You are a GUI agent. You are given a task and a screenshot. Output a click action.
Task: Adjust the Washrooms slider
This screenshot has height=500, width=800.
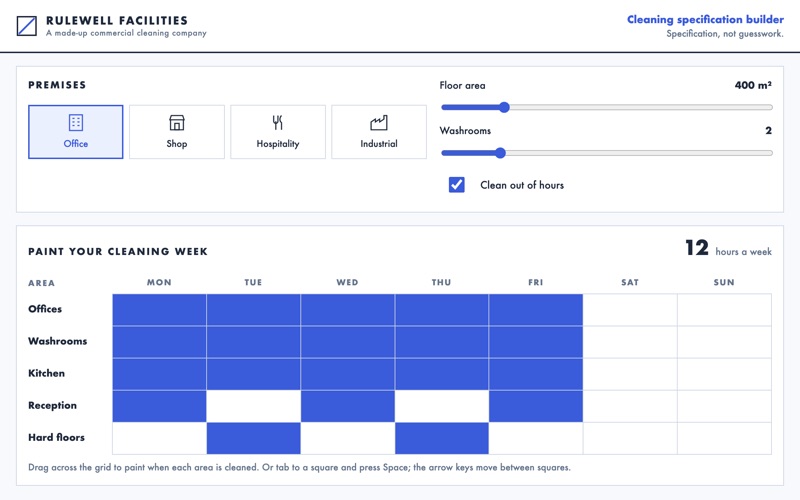(607, 153)
